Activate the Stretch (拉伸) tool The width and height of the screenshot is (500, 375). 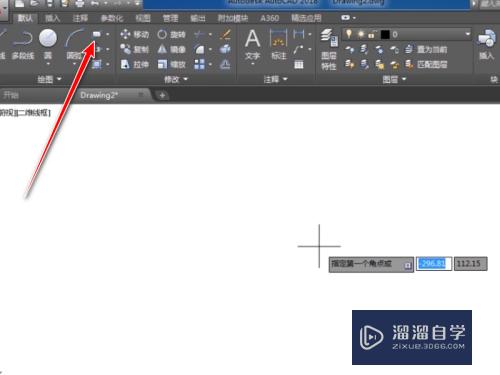tap(134, 64)
